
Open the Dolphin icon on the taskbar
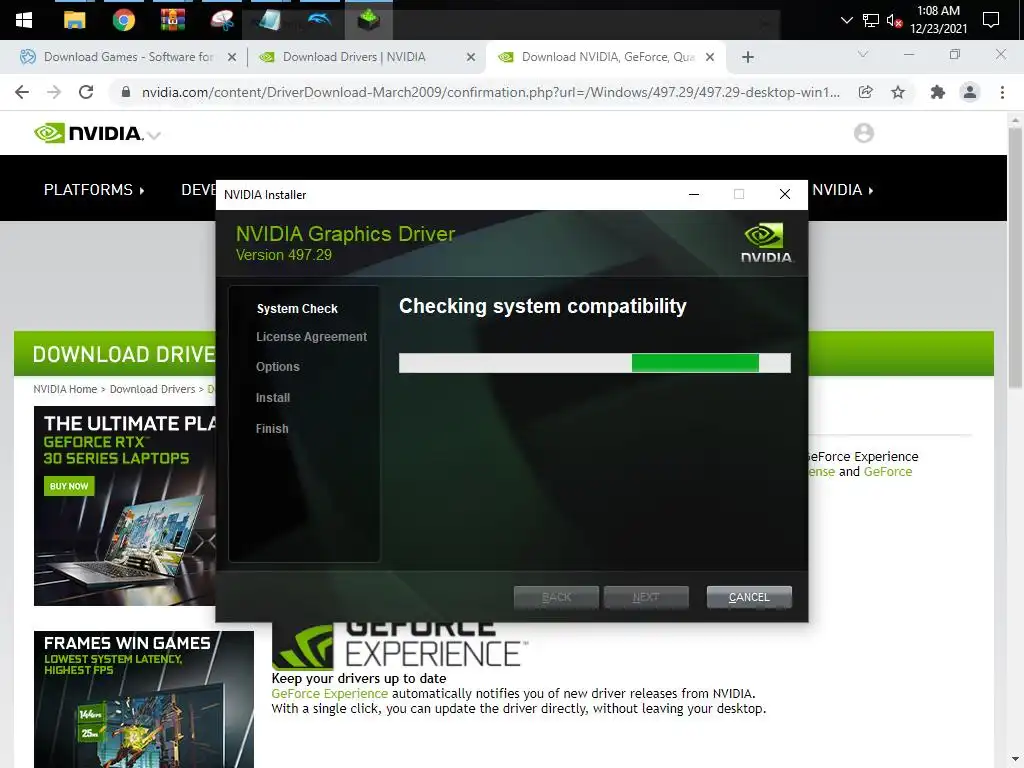[319, 20]
